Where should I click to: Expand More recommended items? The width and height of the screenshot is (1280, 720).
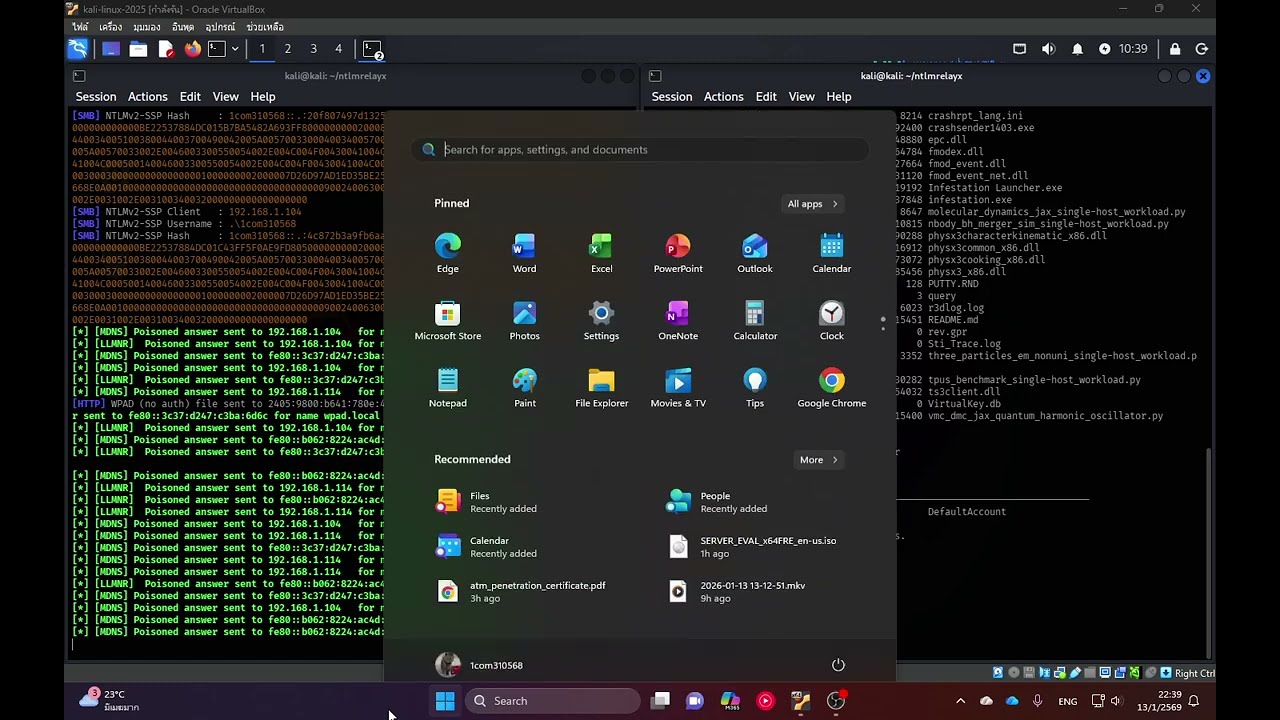click(x=818, y=460)
